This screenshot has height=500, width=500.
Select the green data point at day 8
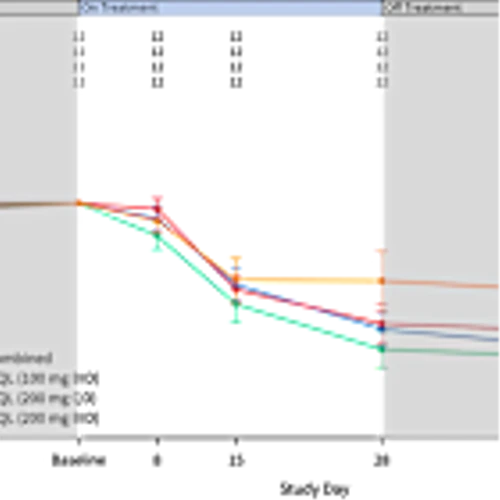[x=157, y=236]
